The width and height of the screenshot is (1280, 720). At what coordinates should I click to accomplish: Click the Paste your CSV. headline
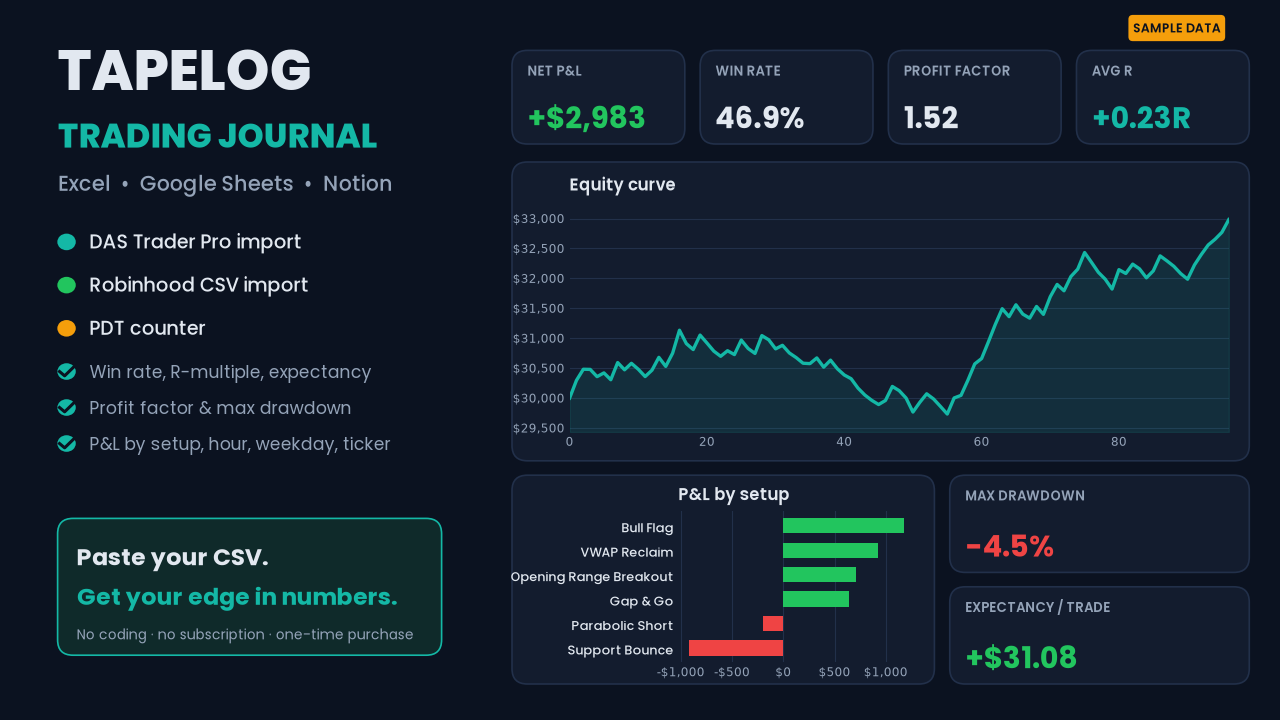pyautogui.click(x=172, y=558)
